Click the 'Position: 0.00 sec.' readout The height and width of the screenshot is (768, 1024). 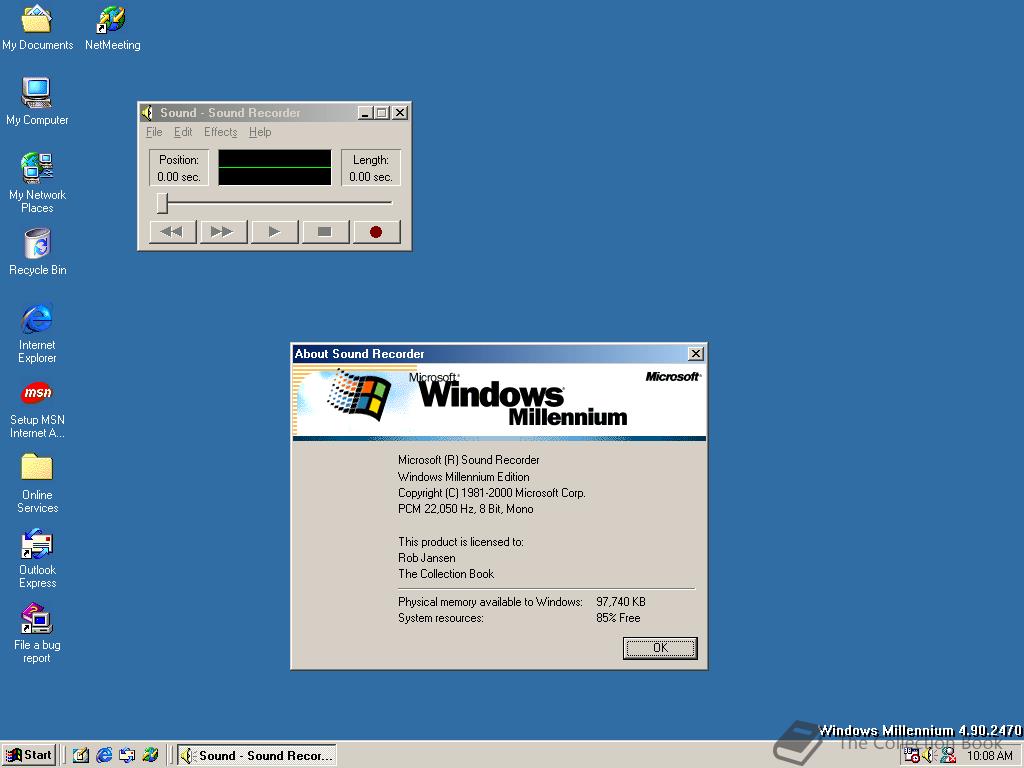(179, 168)
